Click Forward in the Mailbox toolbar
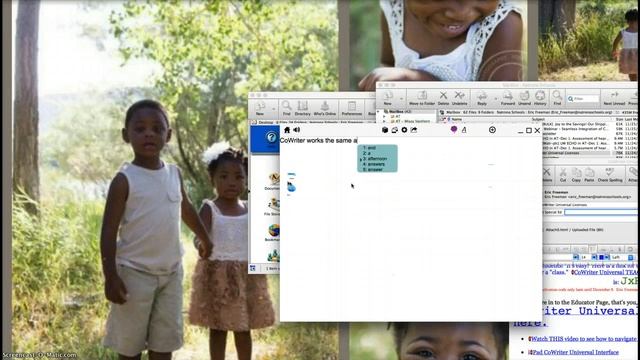Viewport: 640px width, 360px height. pos(508,98)
